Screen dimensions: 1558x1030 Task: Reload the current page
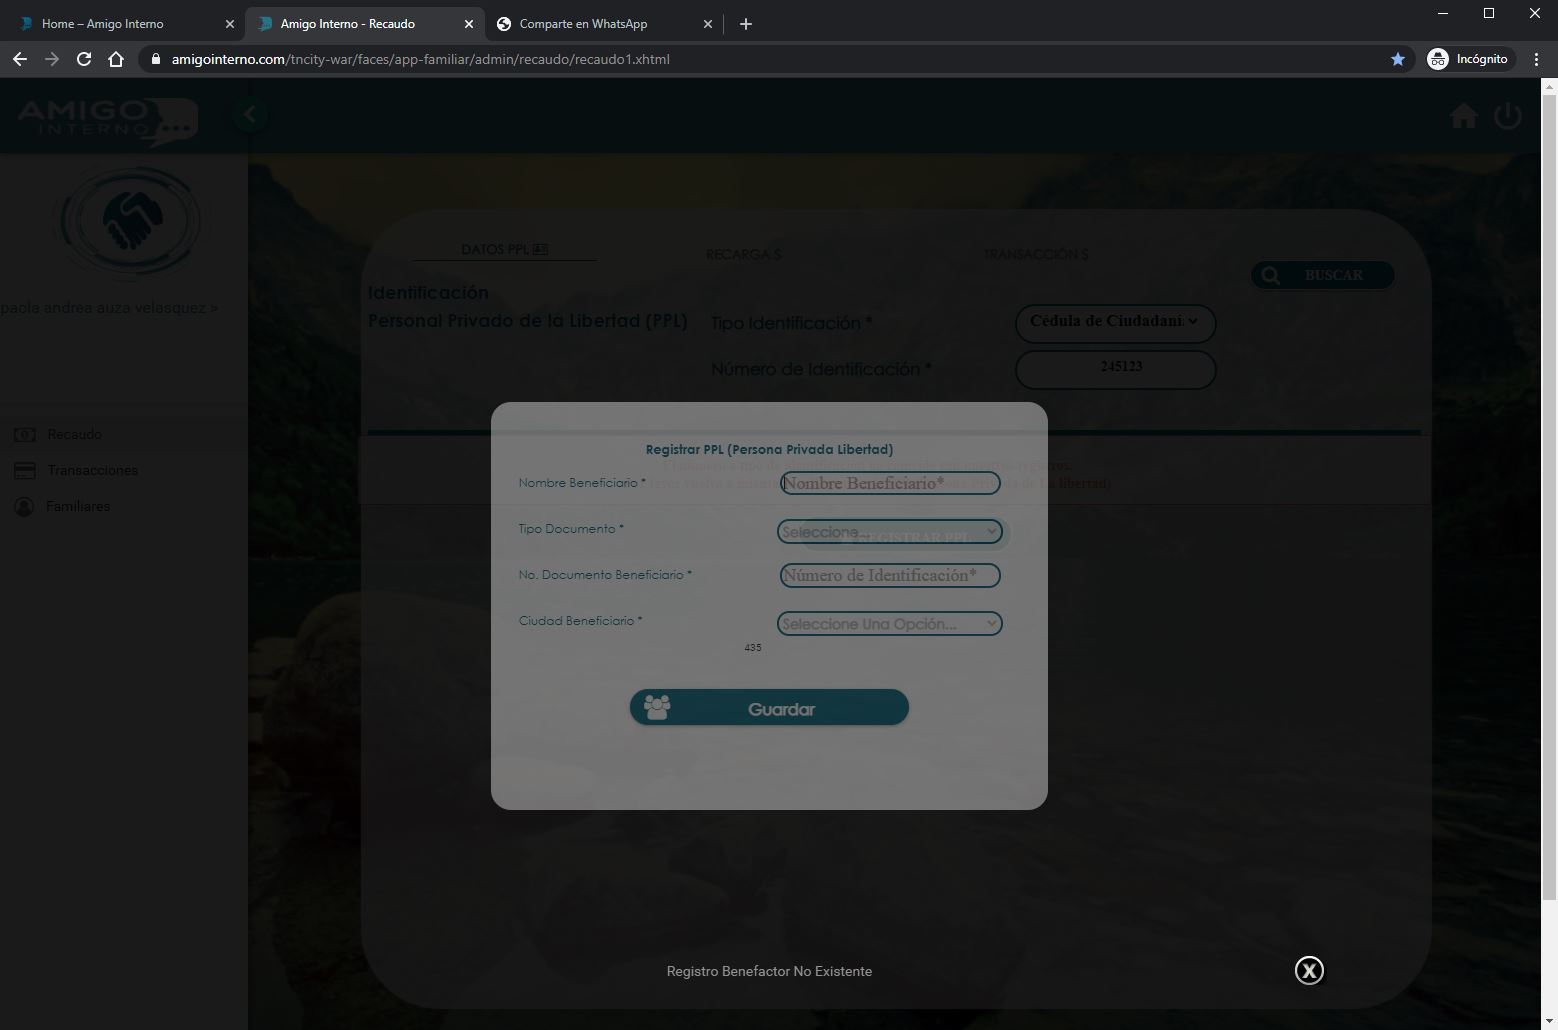(x=84, y=59)
